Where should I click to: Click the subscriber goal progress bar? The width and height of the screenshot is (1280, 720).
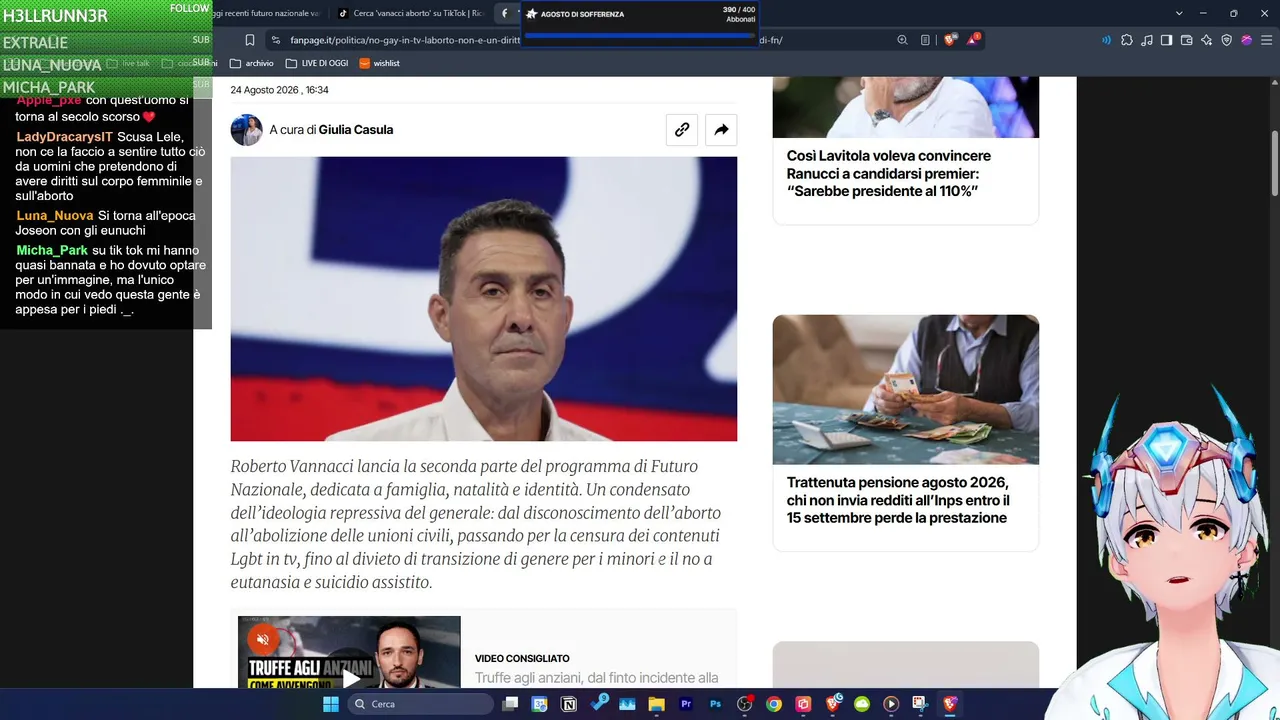pyautogui.click(x=640, y=37)
